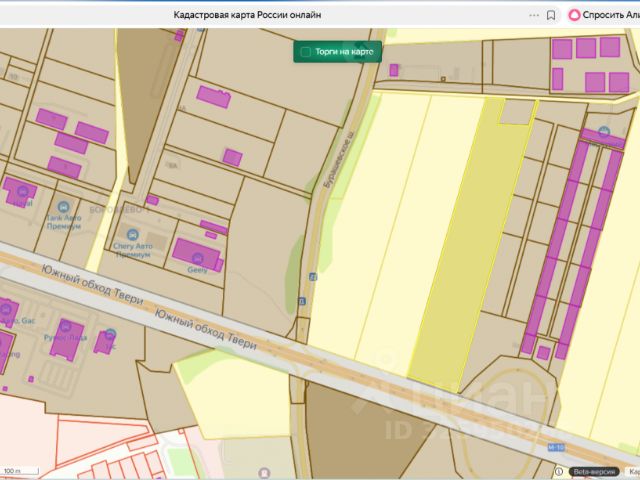This screenshot has height=480, width=640.
Task: Click the Geely car dealer map icon
Action: 196,256
